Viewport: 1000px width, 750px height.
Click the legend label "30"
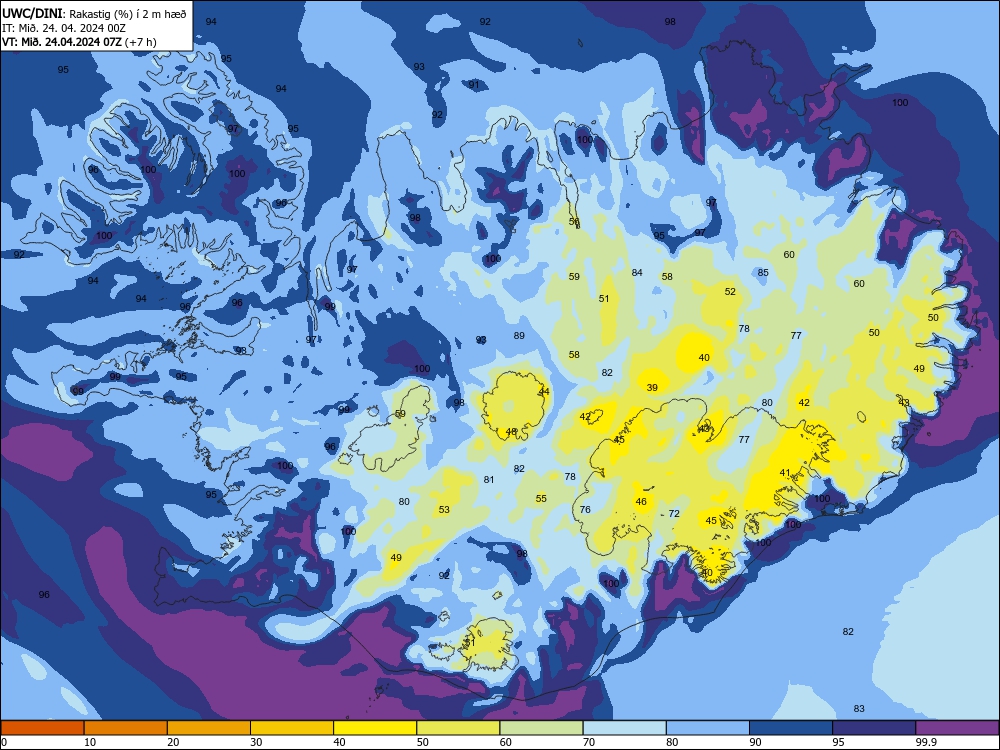click(256, 742)
